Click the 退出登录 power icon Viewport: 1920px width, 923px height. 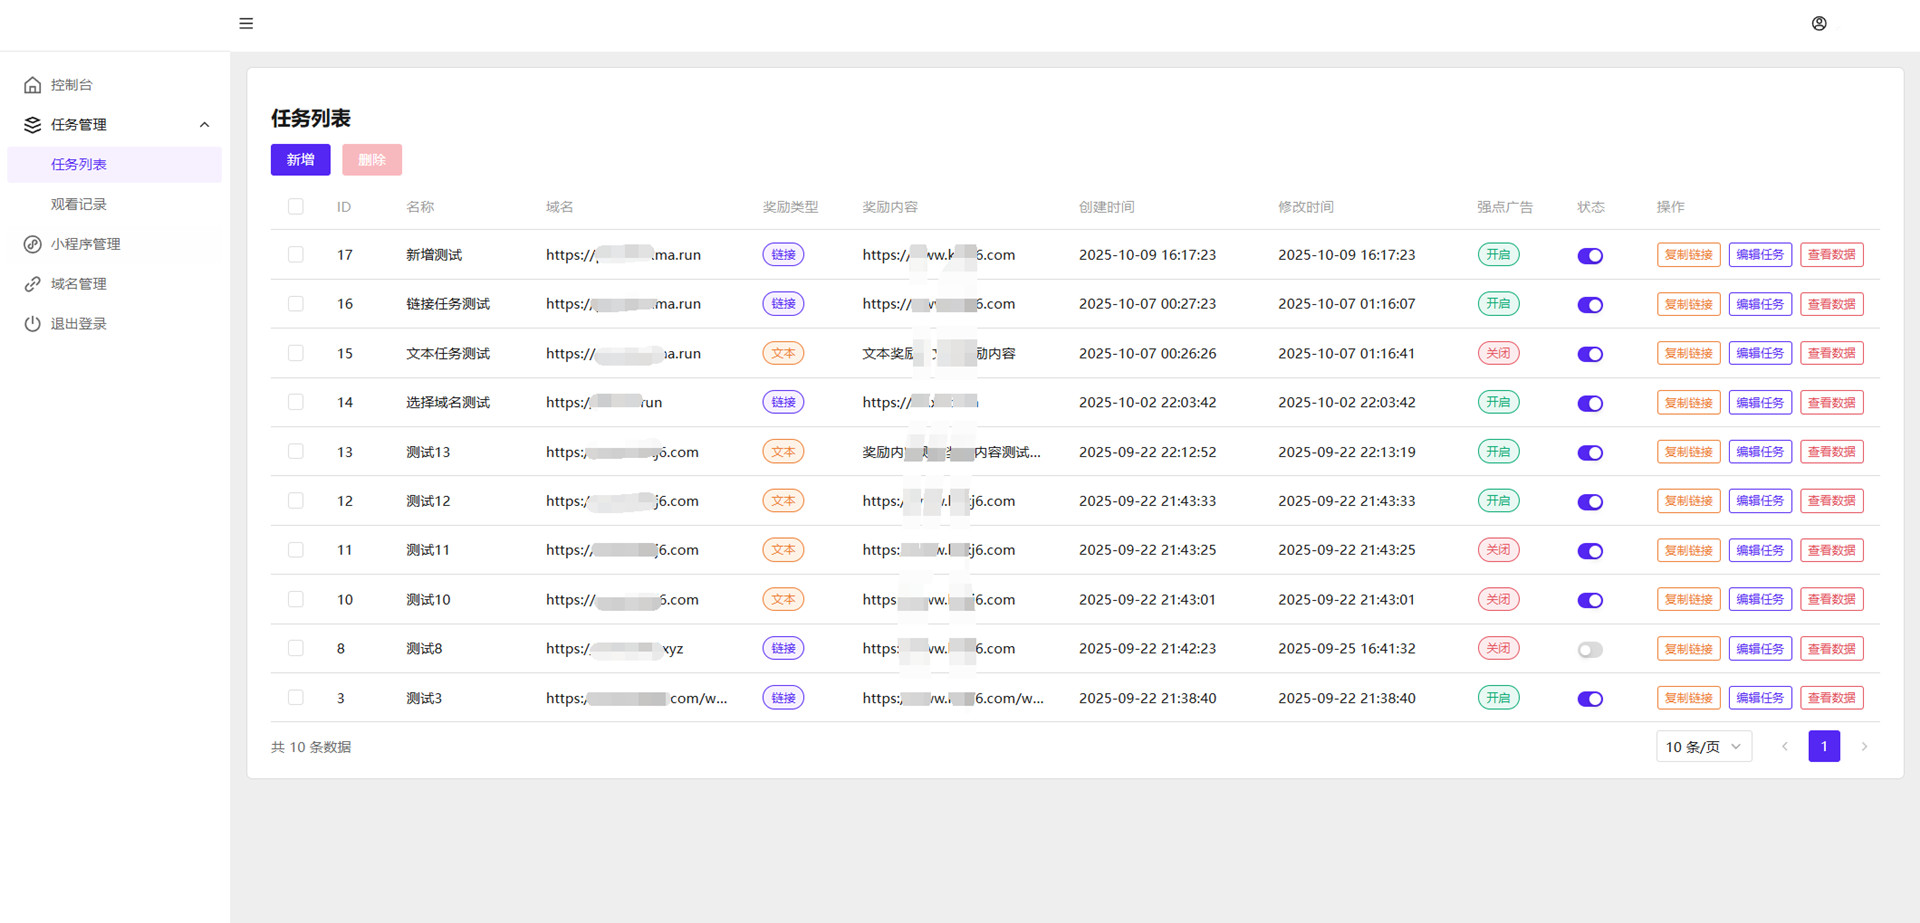point(33,324)
